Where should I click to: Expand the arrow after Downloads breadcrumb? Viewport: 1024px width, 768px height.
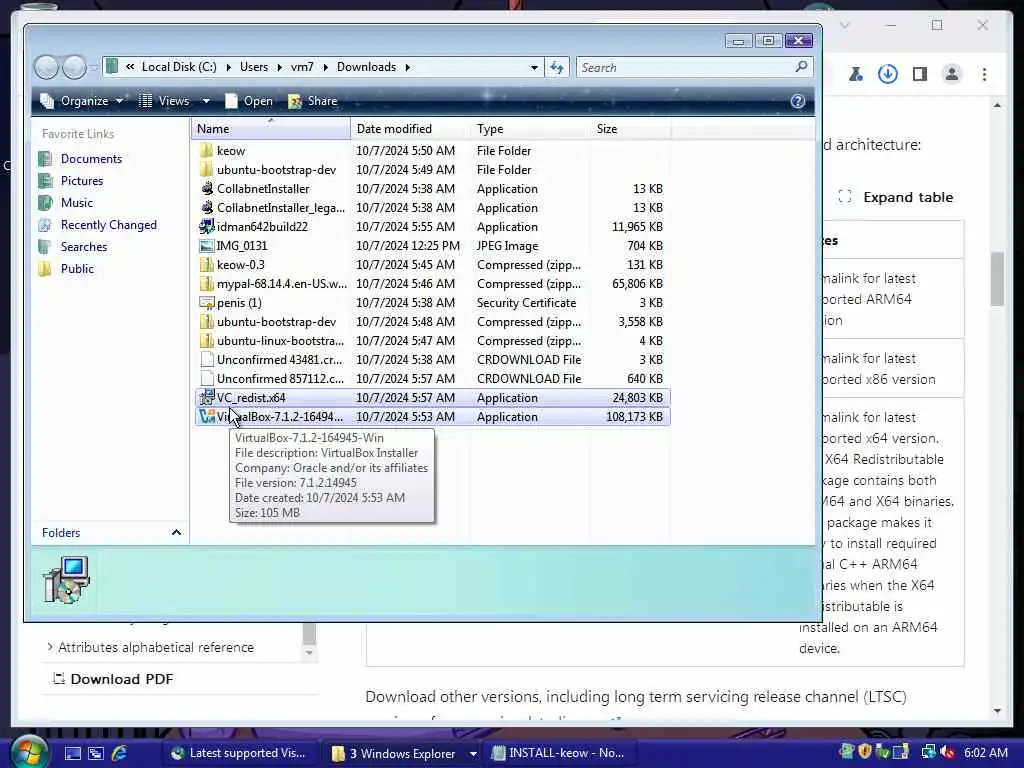[x=407, y=67]
